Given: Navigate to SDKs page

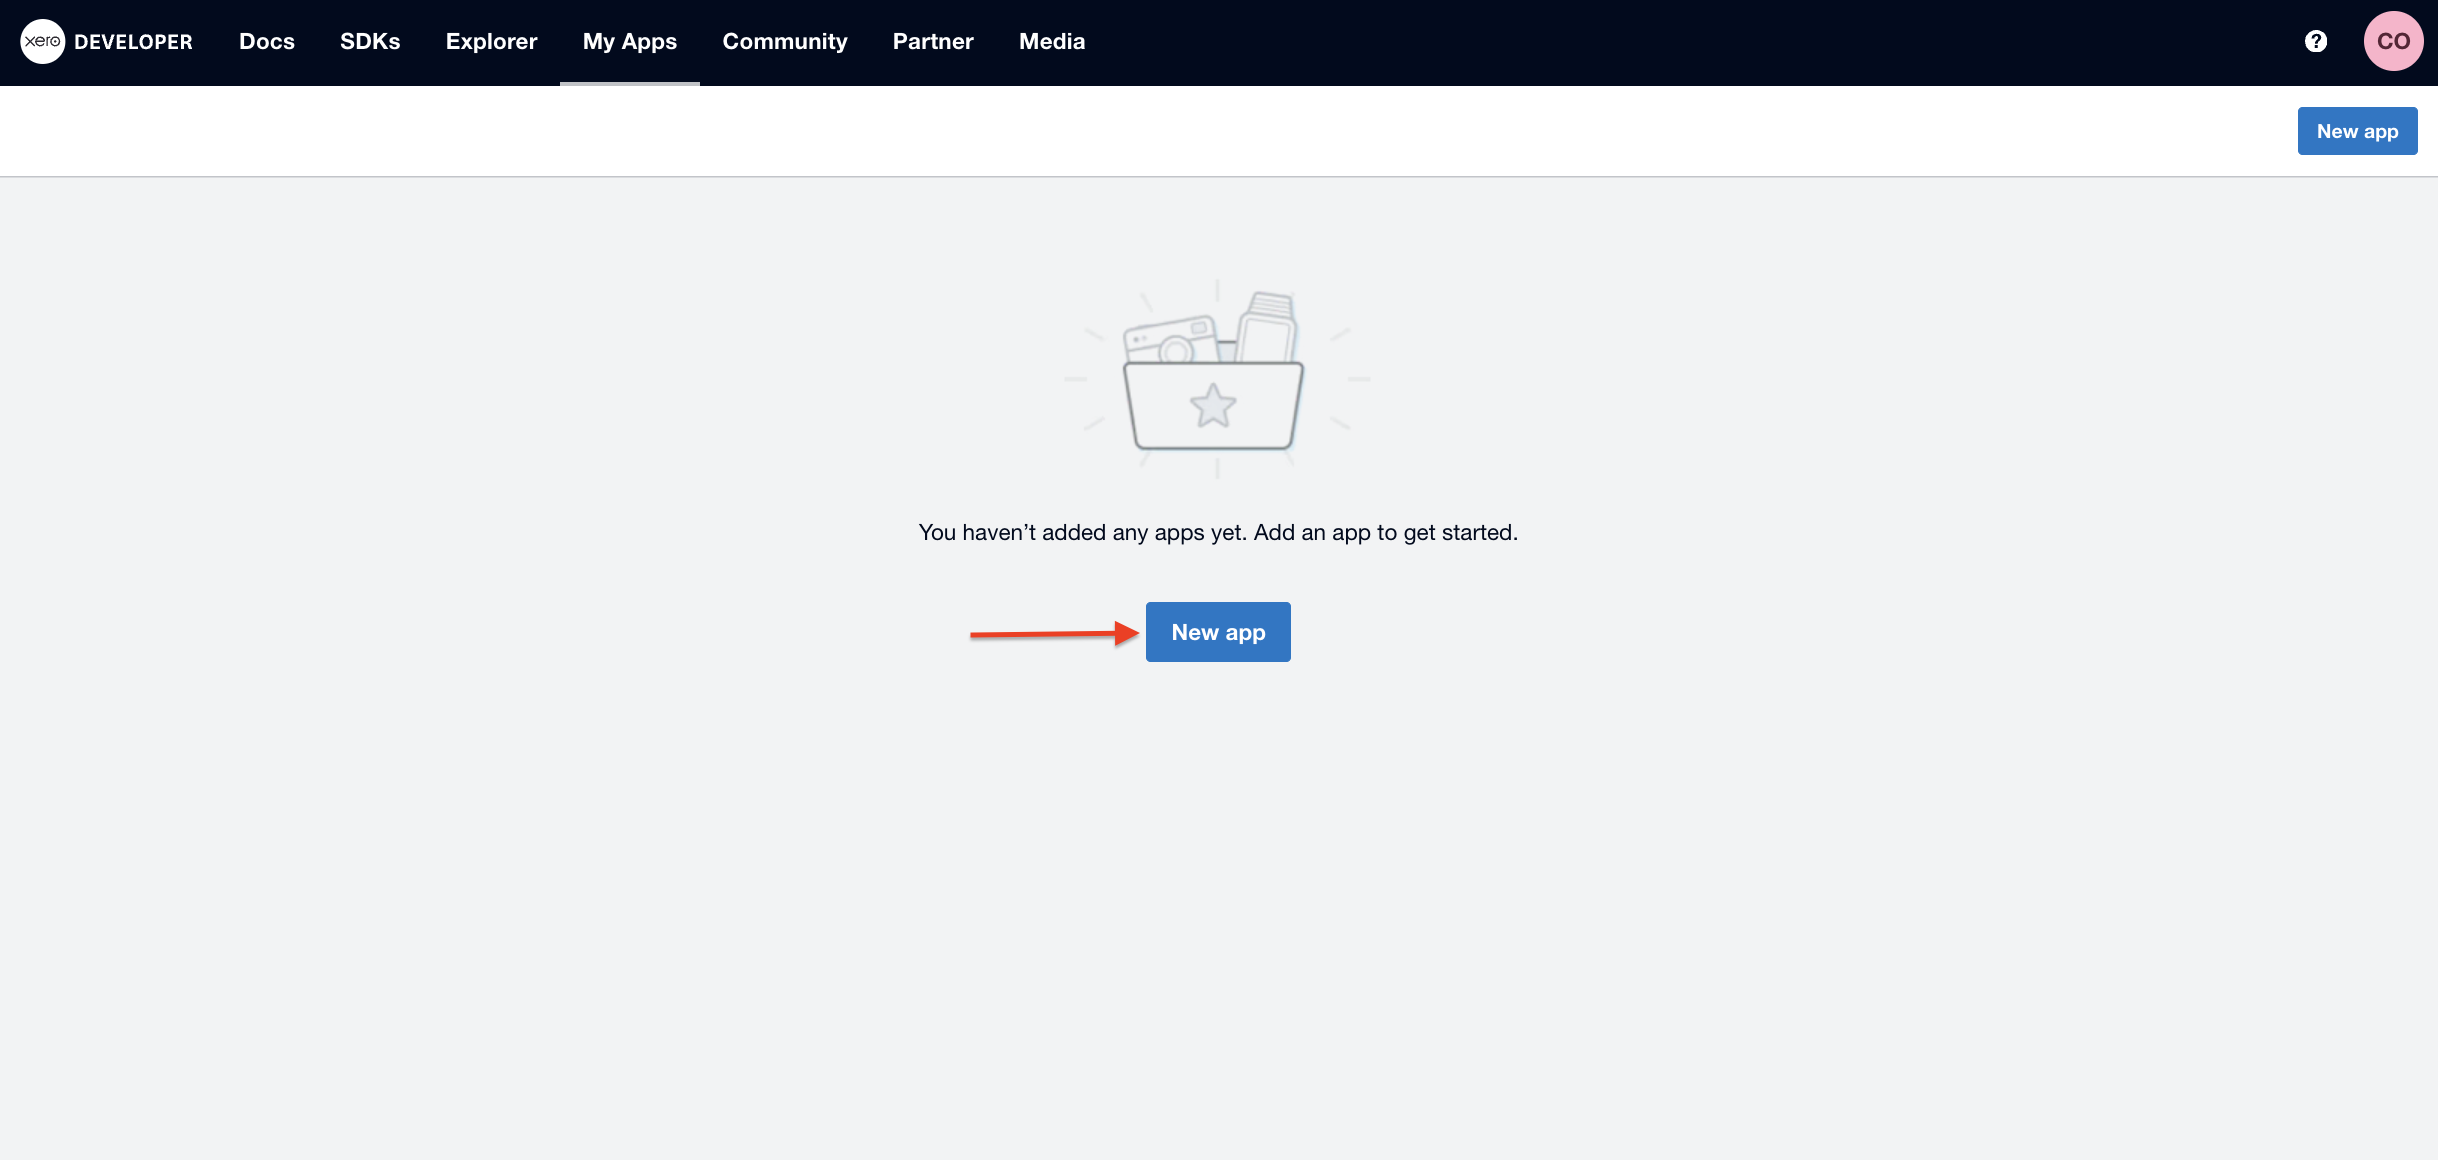Looking at the screenshot, I should pos(368,40).
